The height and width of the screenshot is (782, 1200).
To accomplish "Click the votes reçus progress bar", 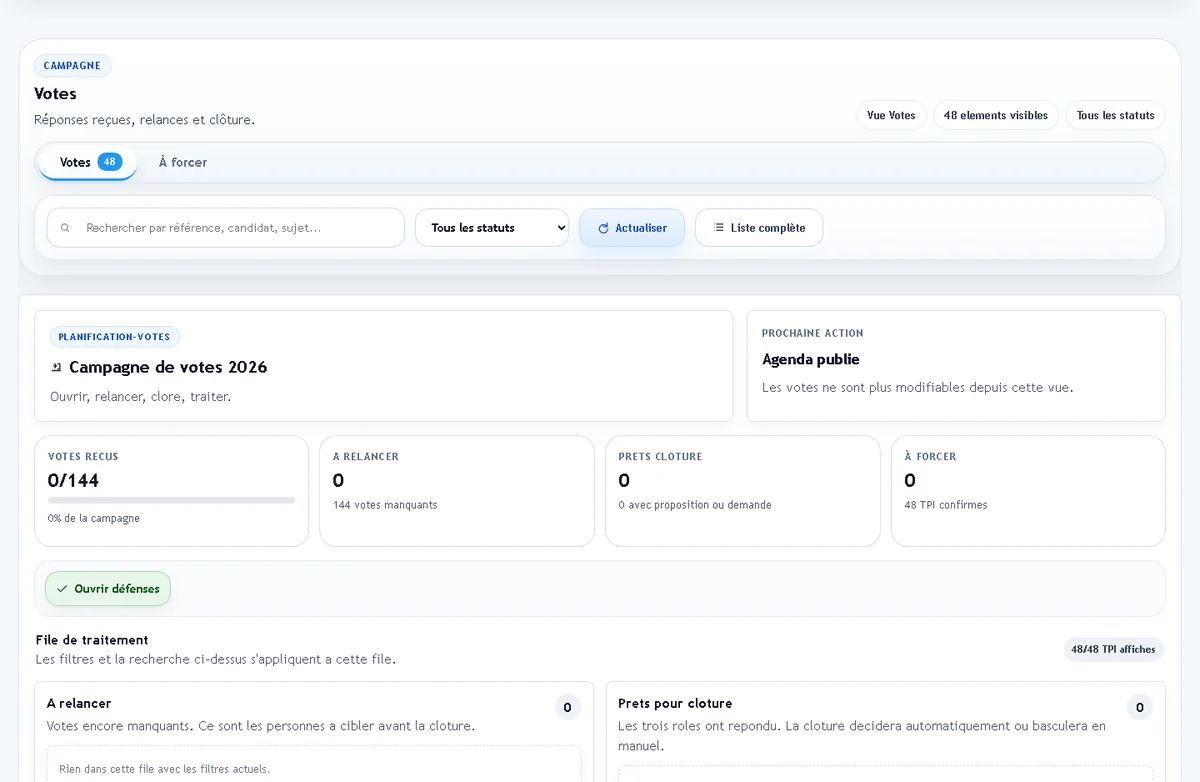I will [171, 500].
